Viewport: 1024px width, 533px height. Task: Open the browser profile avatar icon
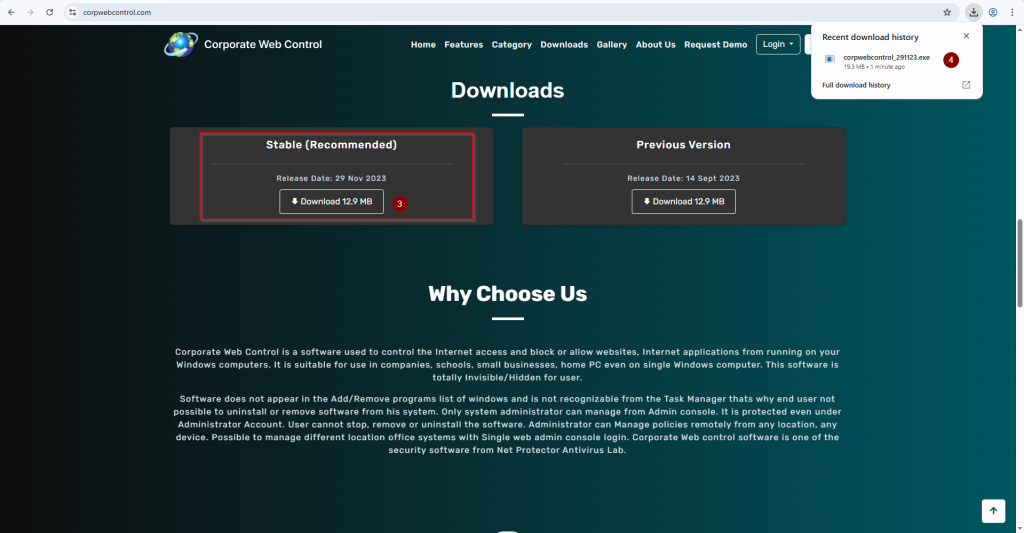pos(993,12)
